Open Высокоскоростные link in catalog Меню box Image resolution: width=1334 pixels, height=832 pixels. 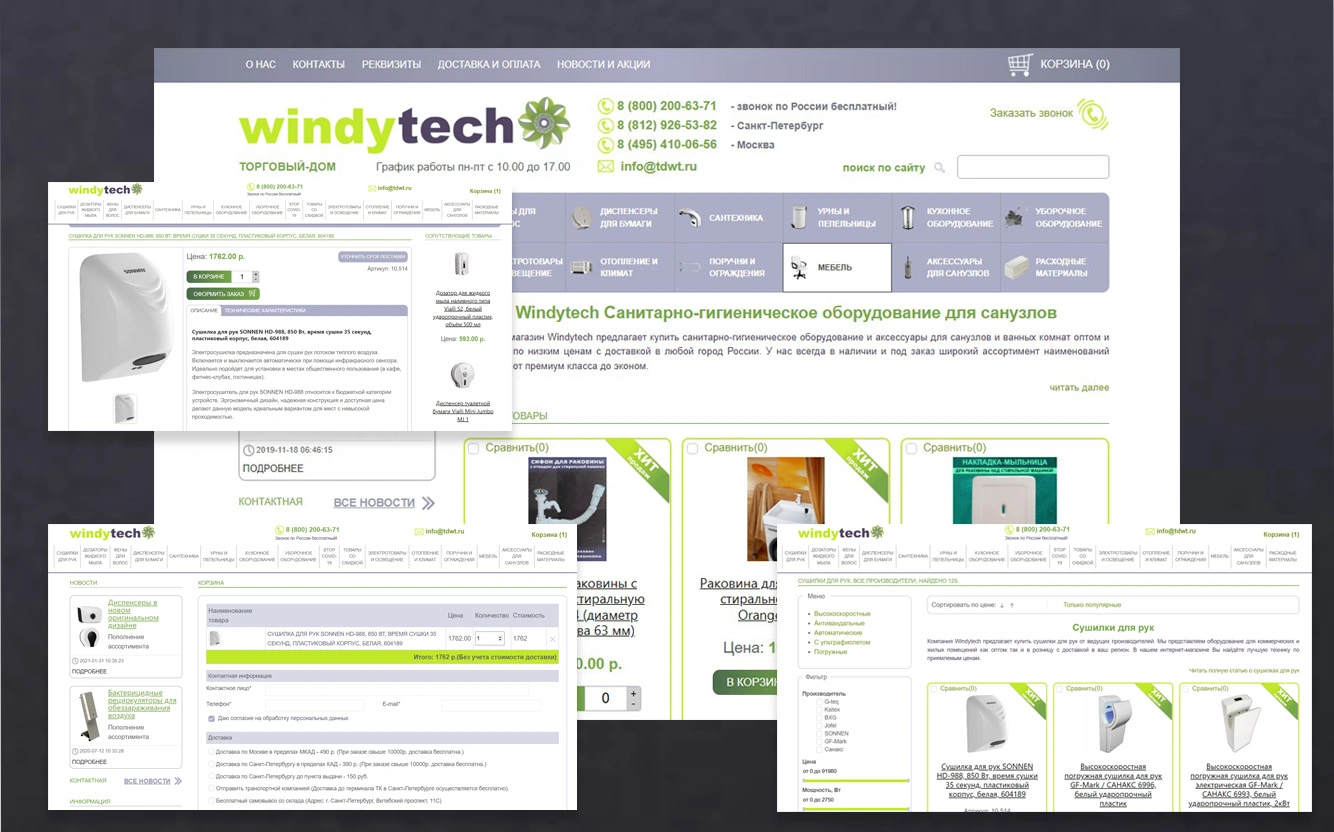tap(842, 614)
